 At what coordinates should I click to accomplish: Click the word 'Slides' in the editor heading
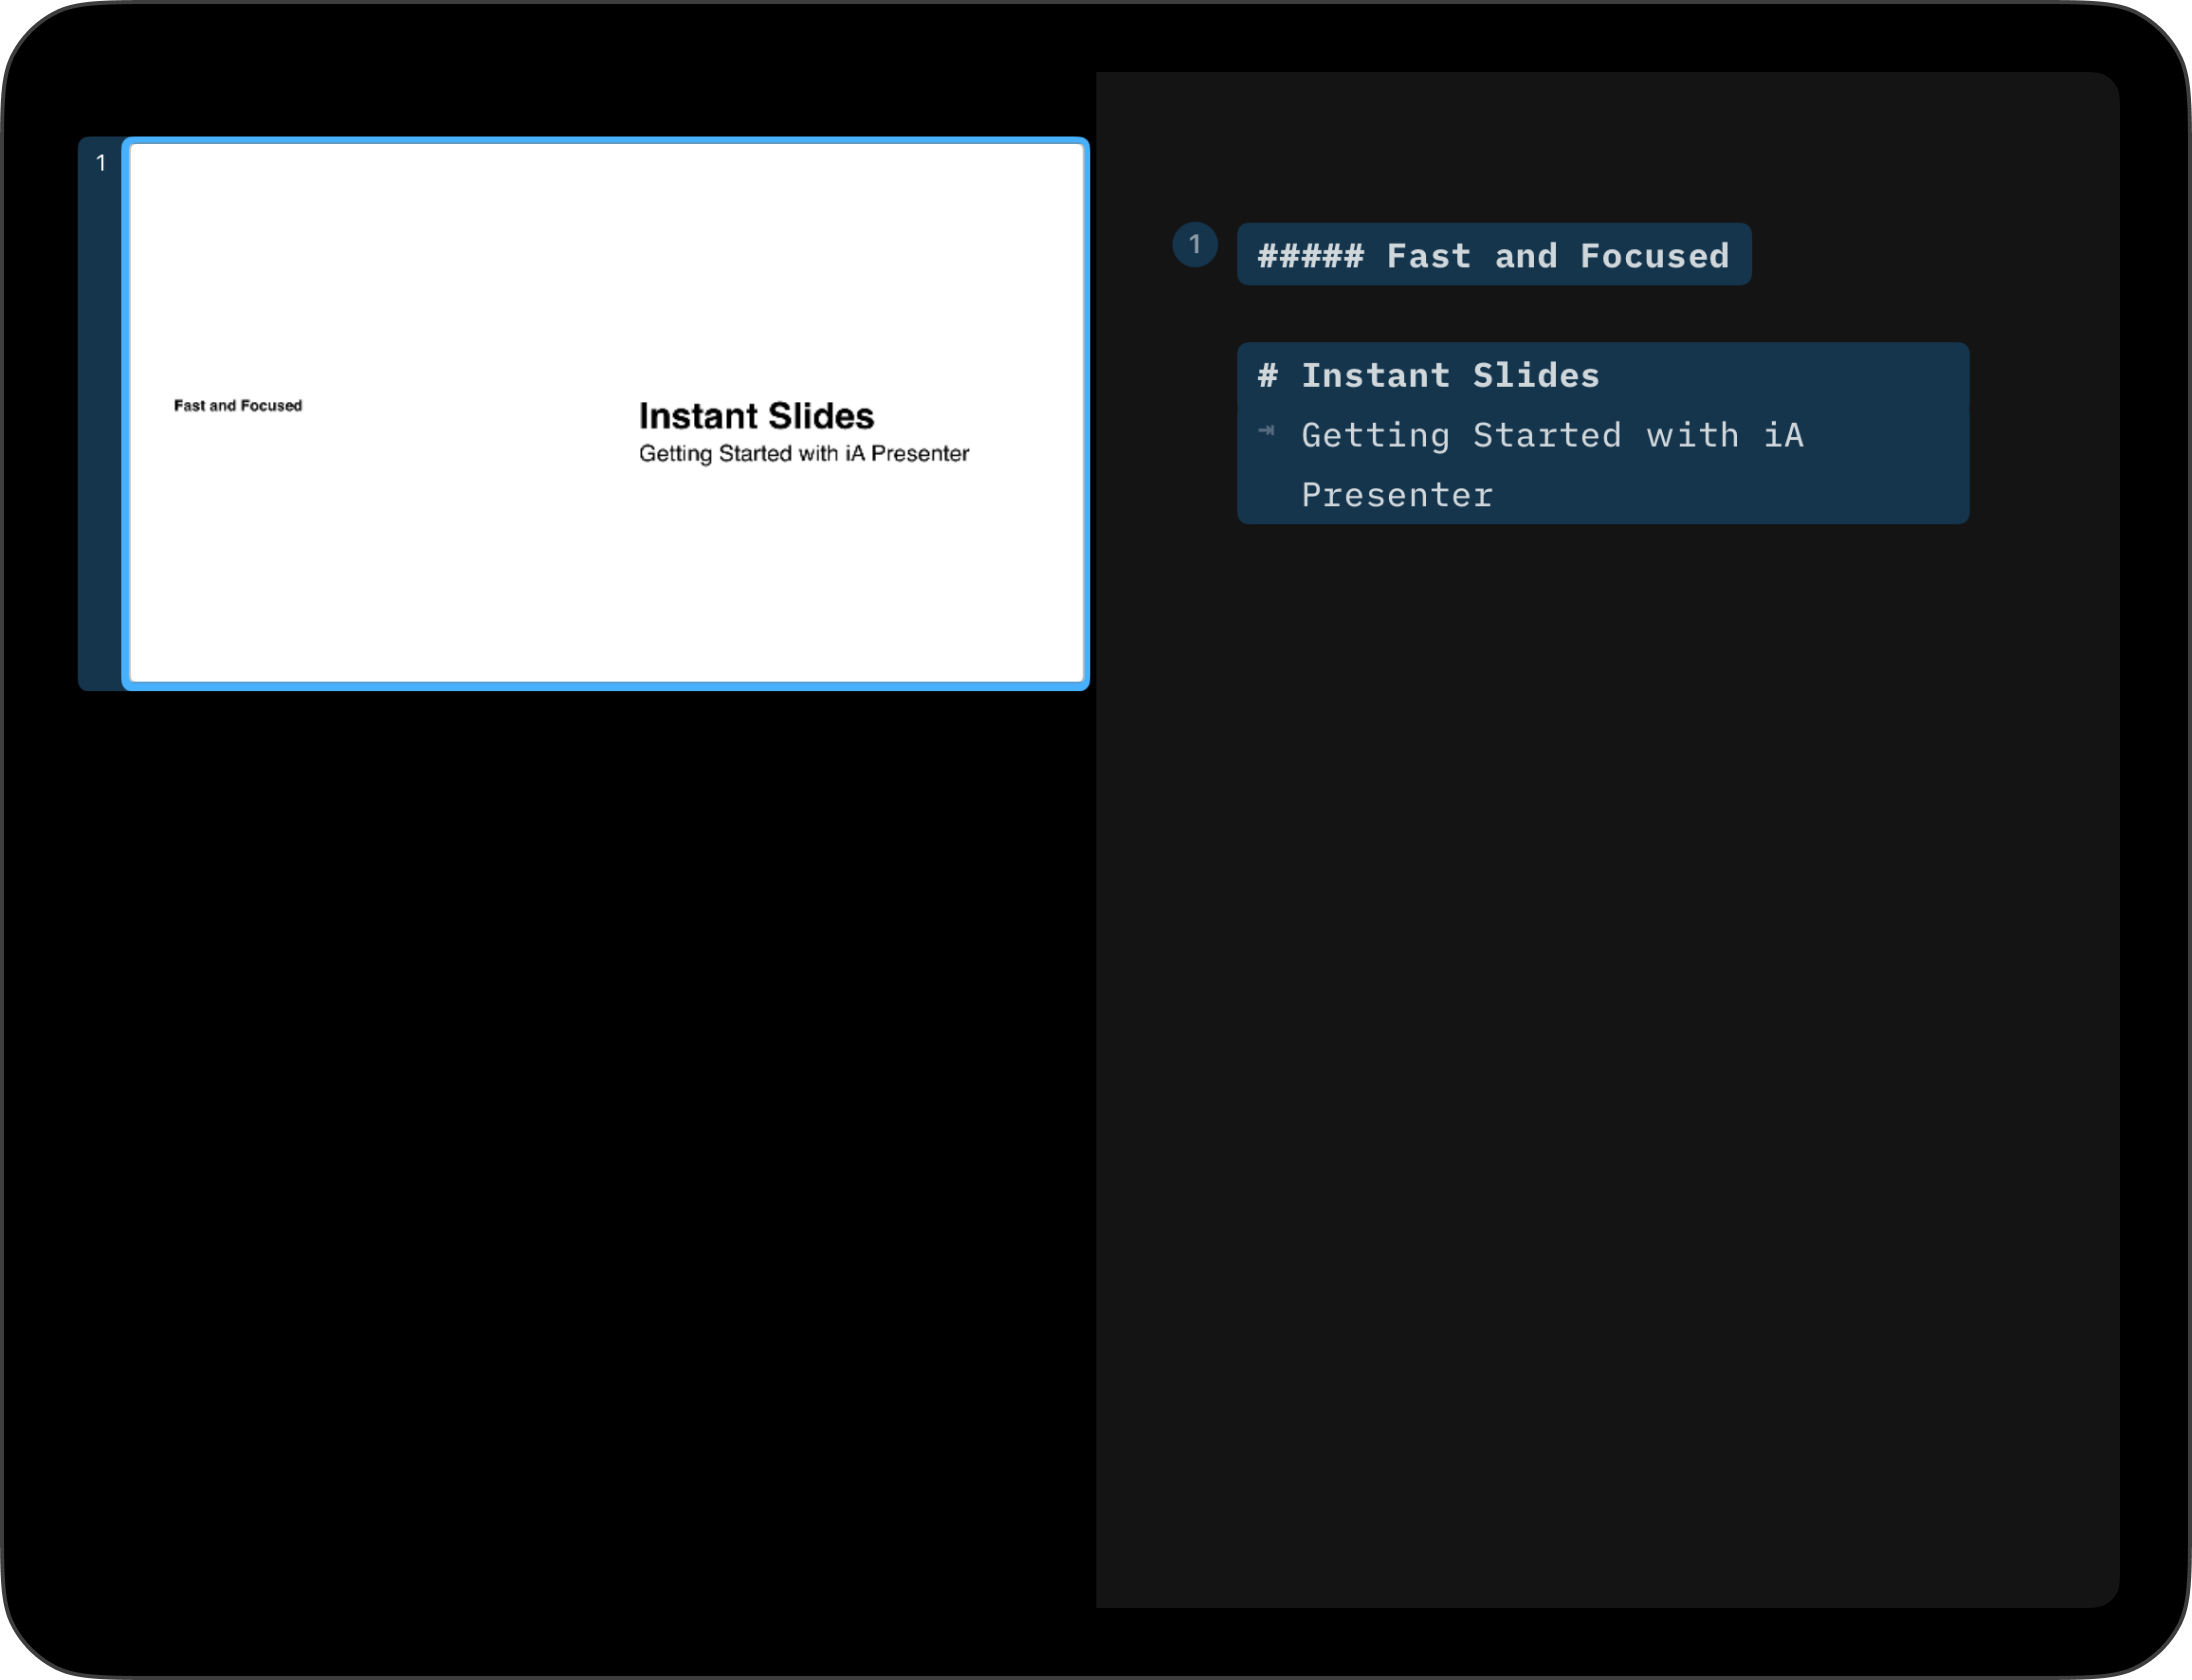pos(1535,376)
